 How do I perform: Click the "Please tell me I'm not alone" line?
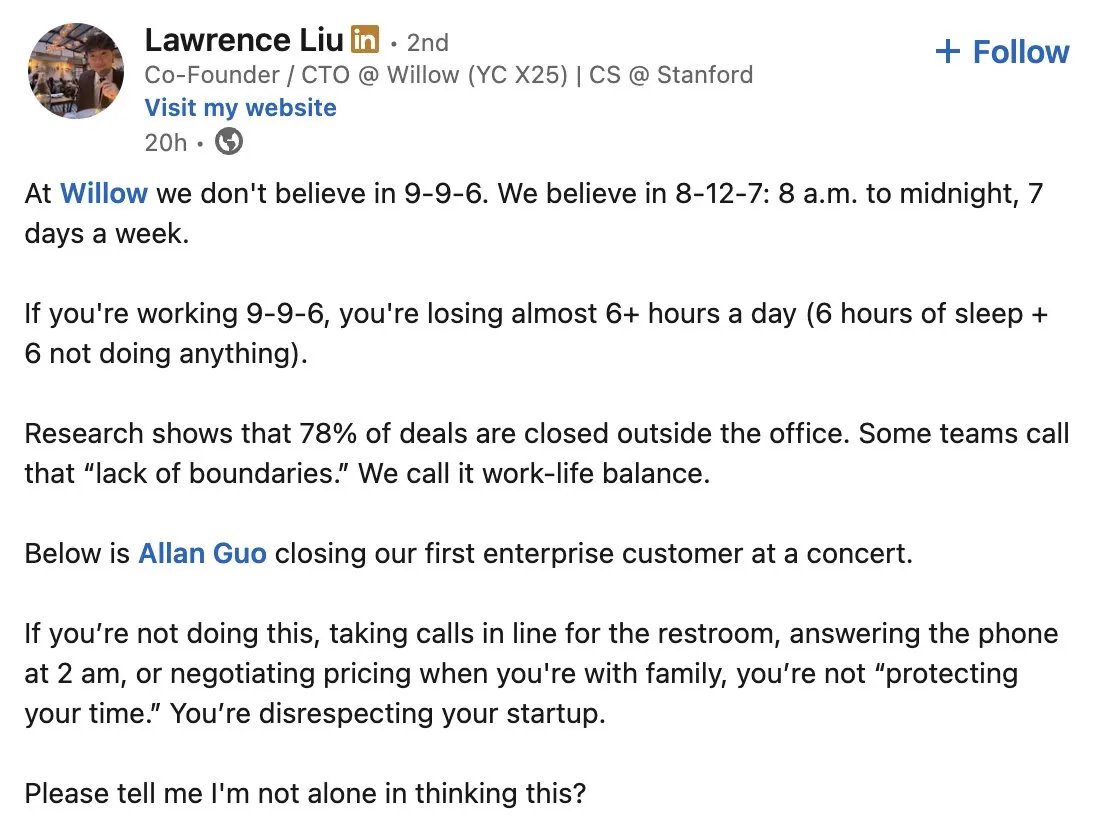(x=305, y=794)
